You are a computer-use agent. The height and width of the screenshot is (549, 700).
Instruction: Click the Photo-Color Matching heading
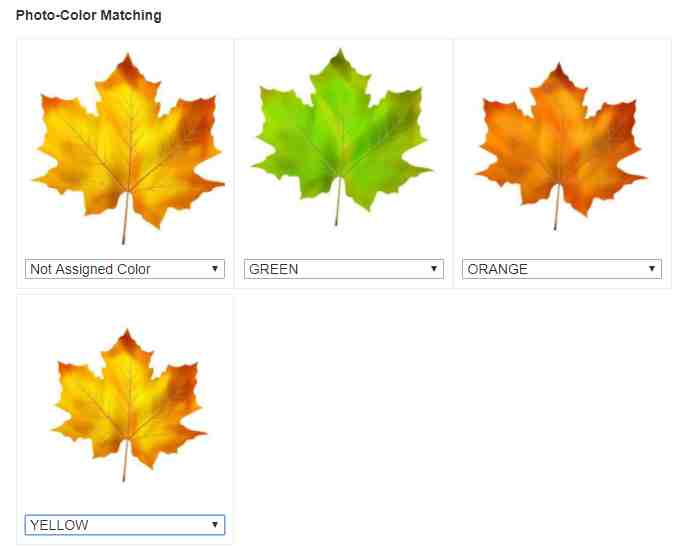(x=88, y=15)
